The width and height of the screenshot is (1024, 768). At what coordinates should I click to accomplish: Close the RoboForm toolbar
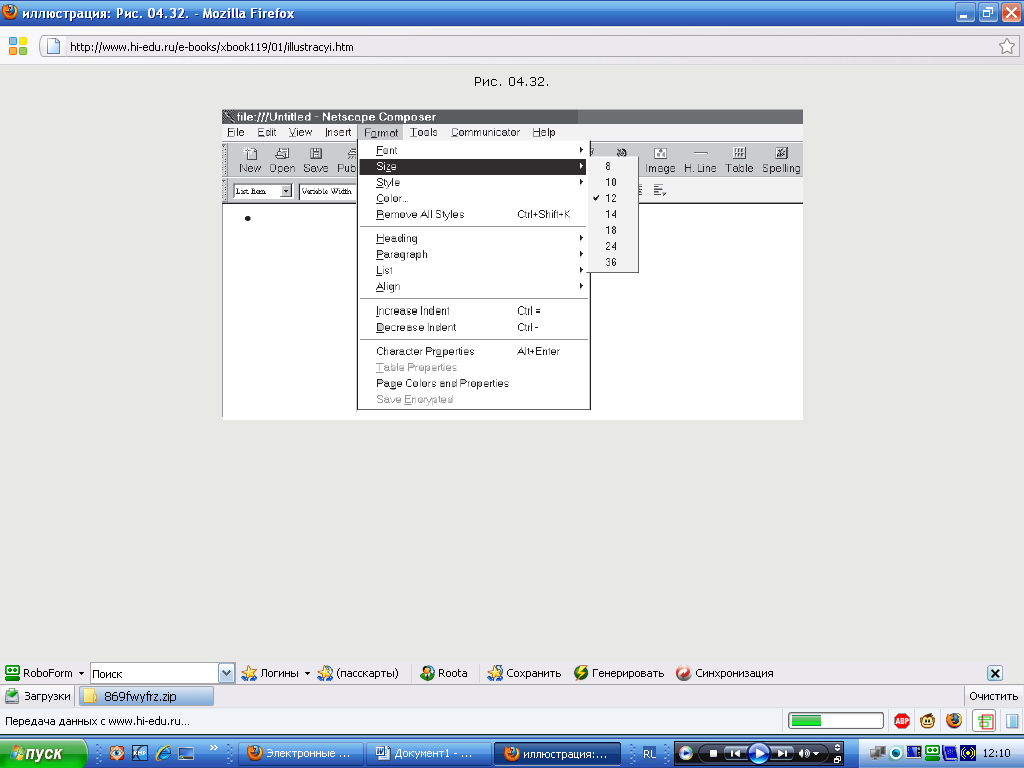point(995,673)
